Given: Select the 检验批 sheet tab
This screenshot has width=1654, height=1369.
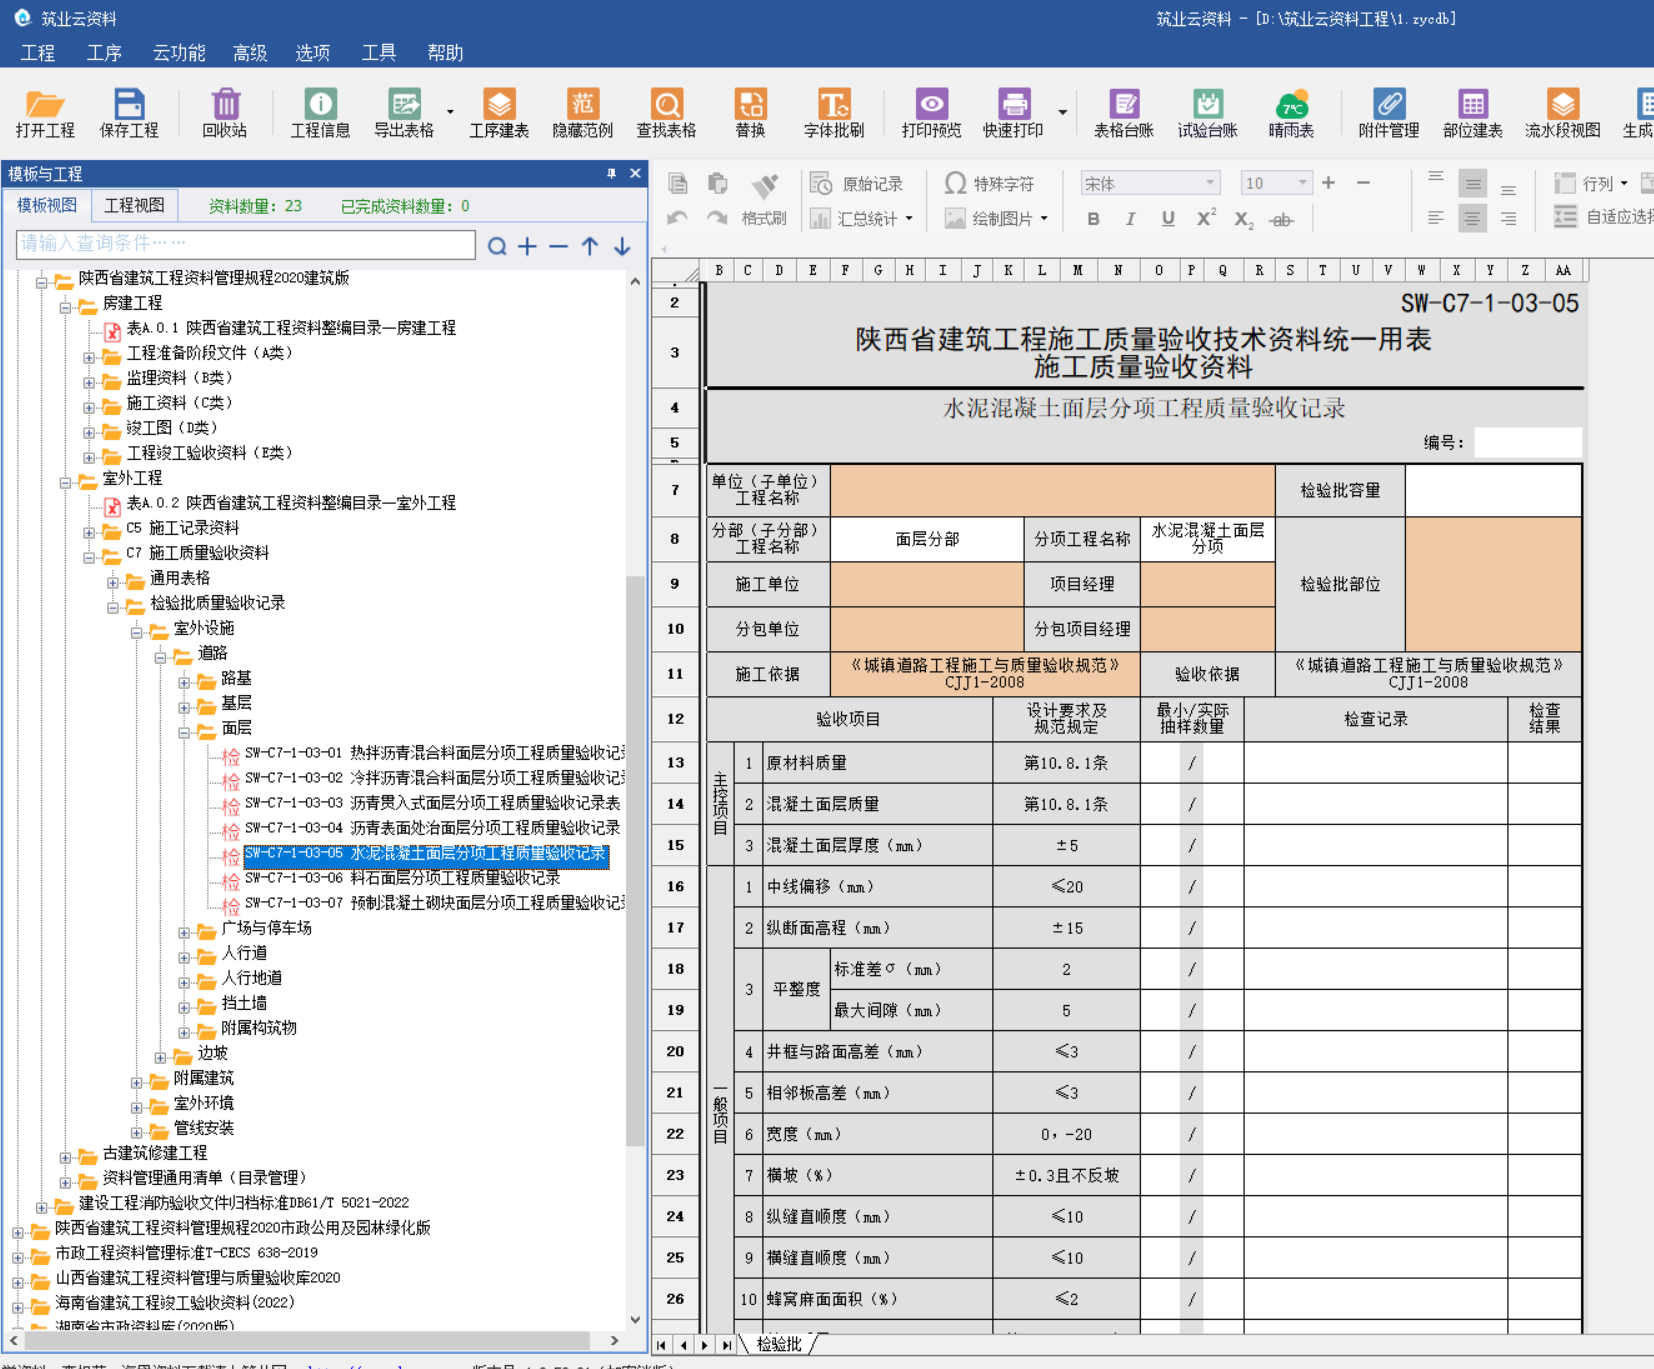Looking at the screenshot, I should (x=779, y=1344).
